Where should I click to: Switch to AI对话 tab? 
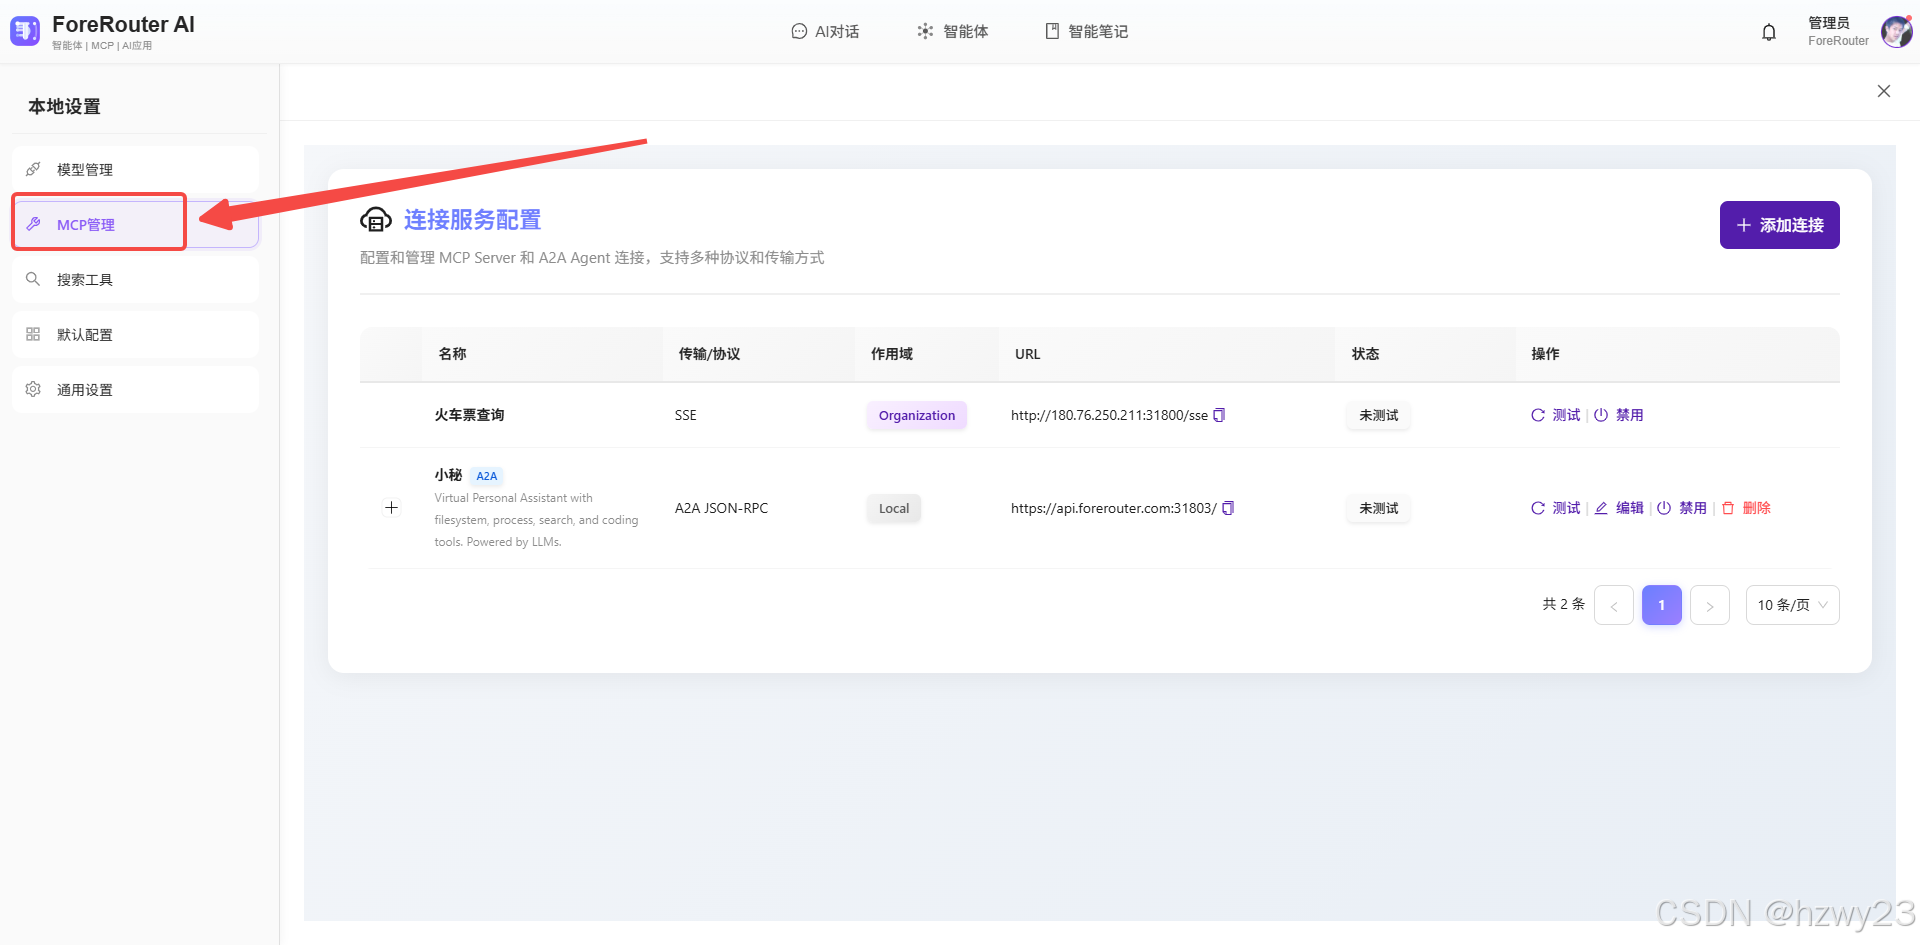click(x=825, y=32)
